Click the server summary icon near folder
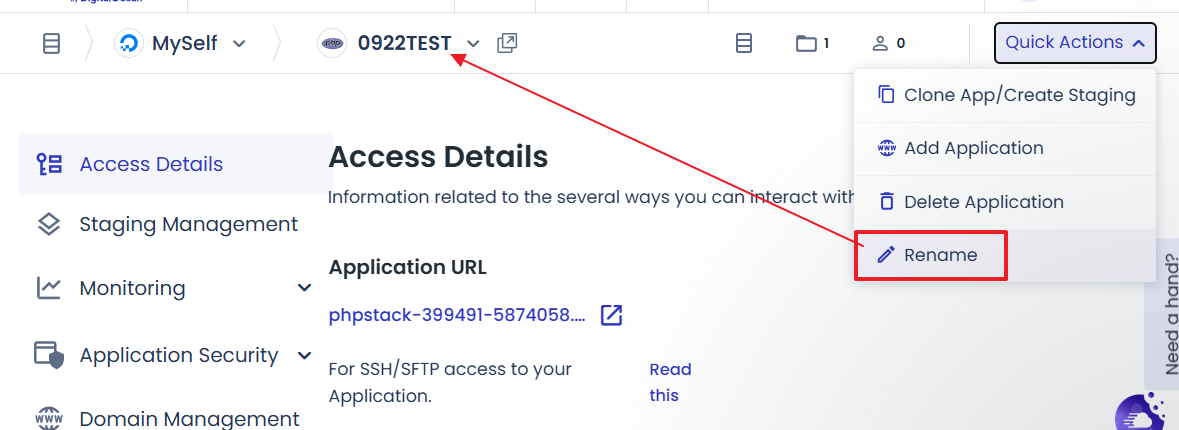 tap(743, 44)
